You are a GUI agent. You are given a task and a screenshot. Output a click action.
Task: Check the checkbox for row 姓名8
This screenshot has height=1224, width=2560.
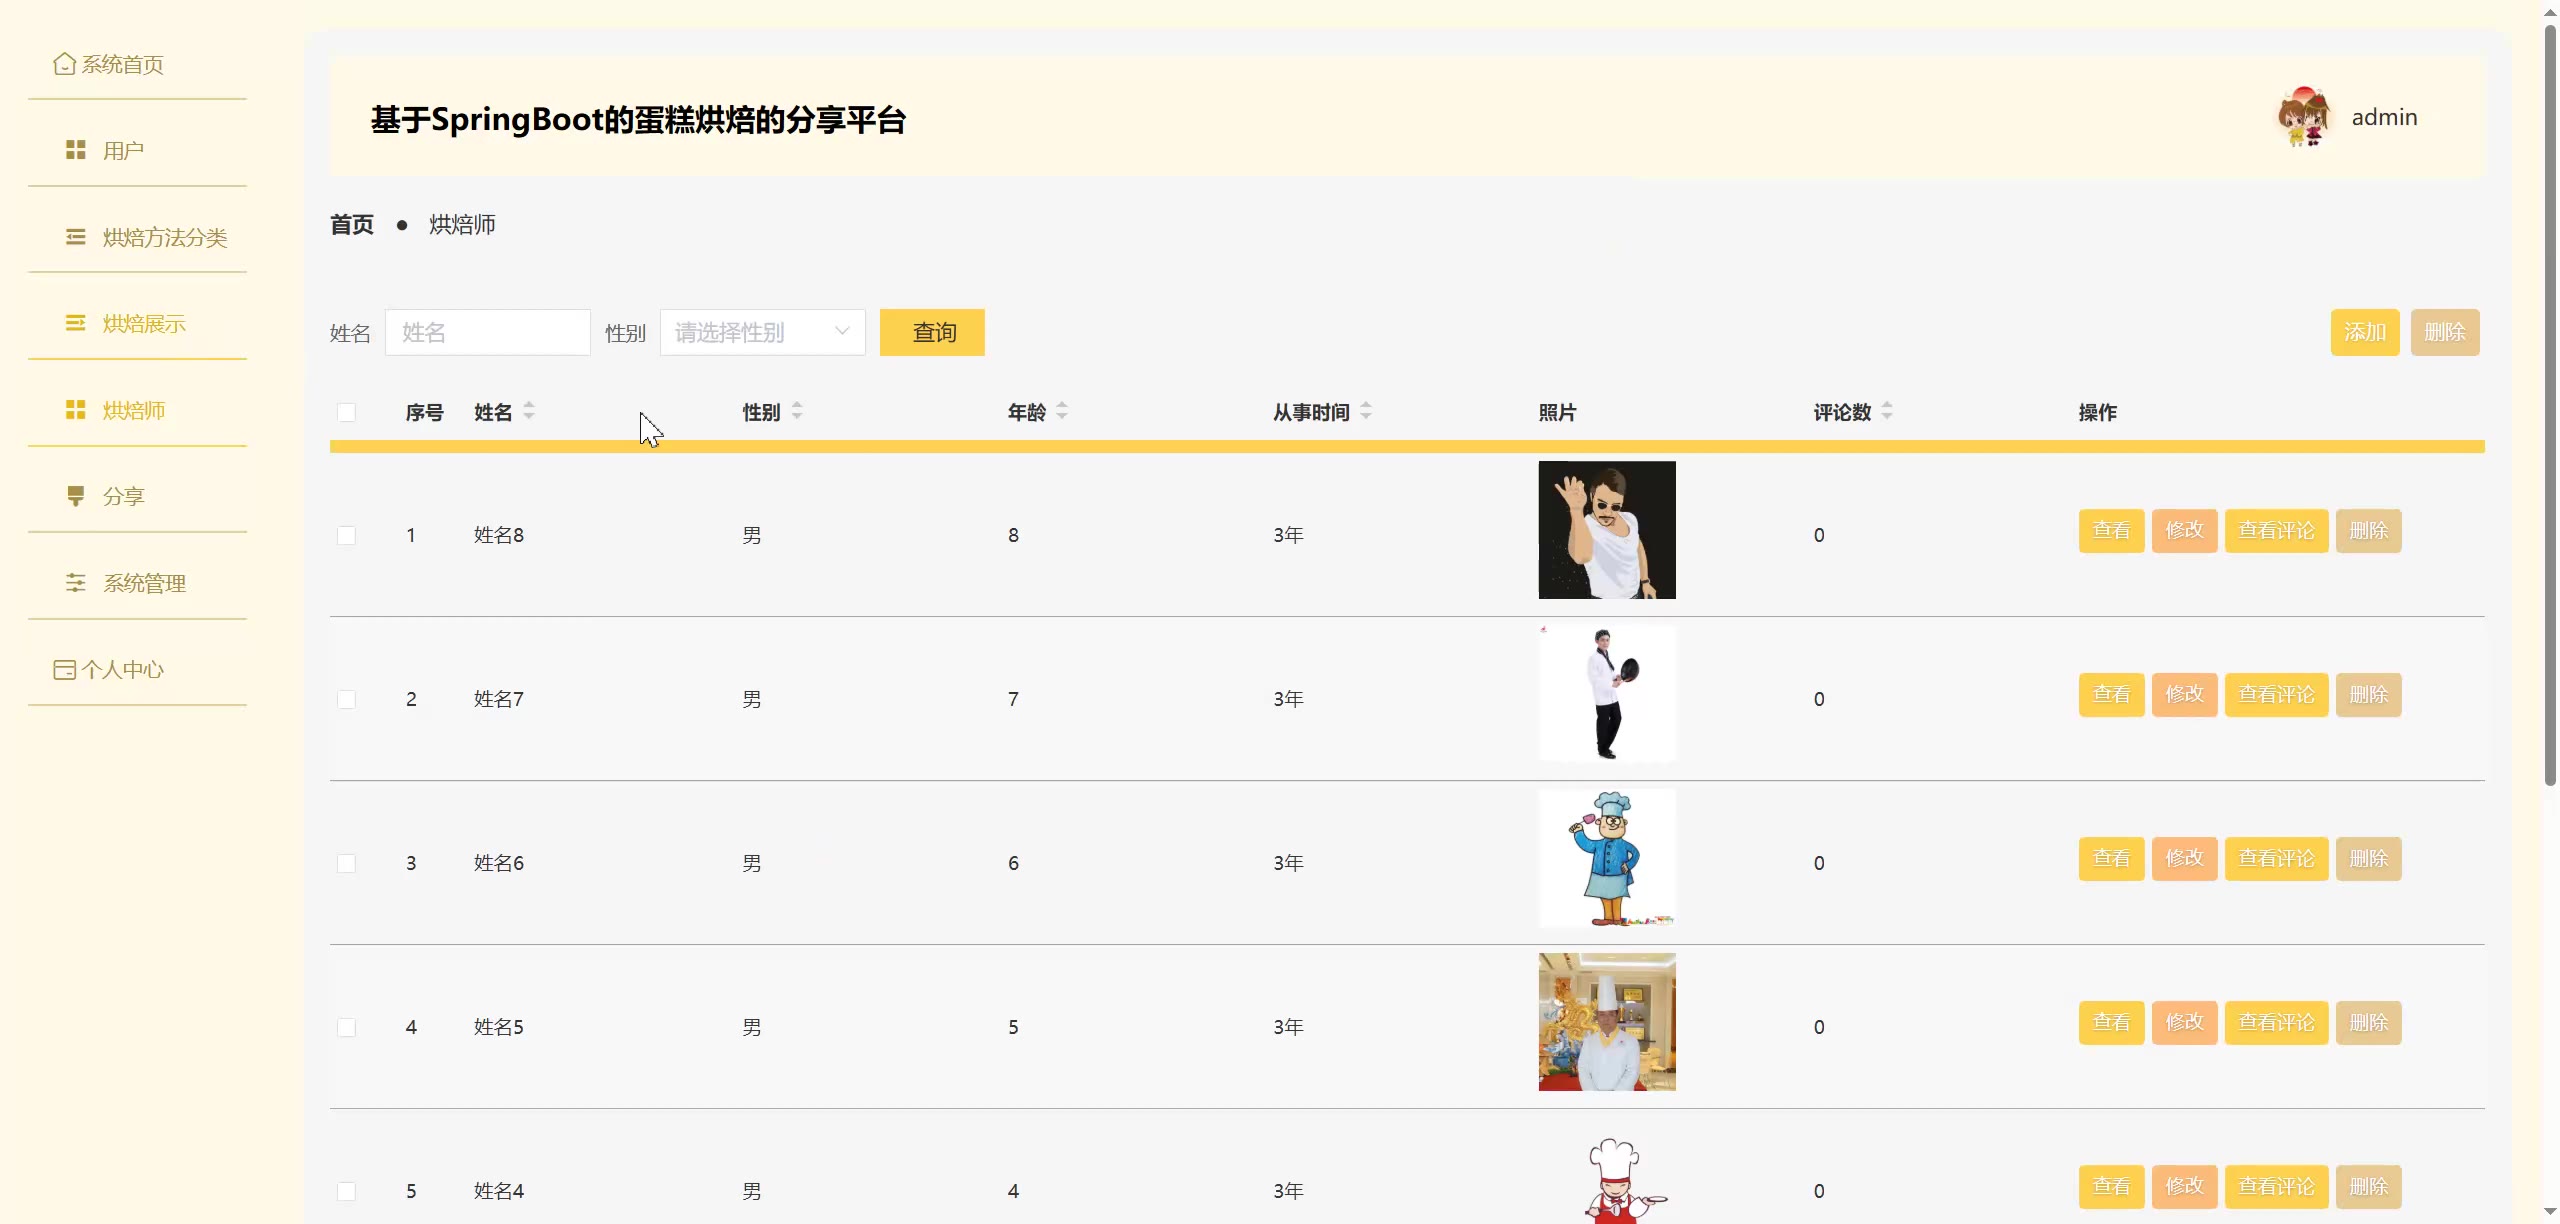347,535
